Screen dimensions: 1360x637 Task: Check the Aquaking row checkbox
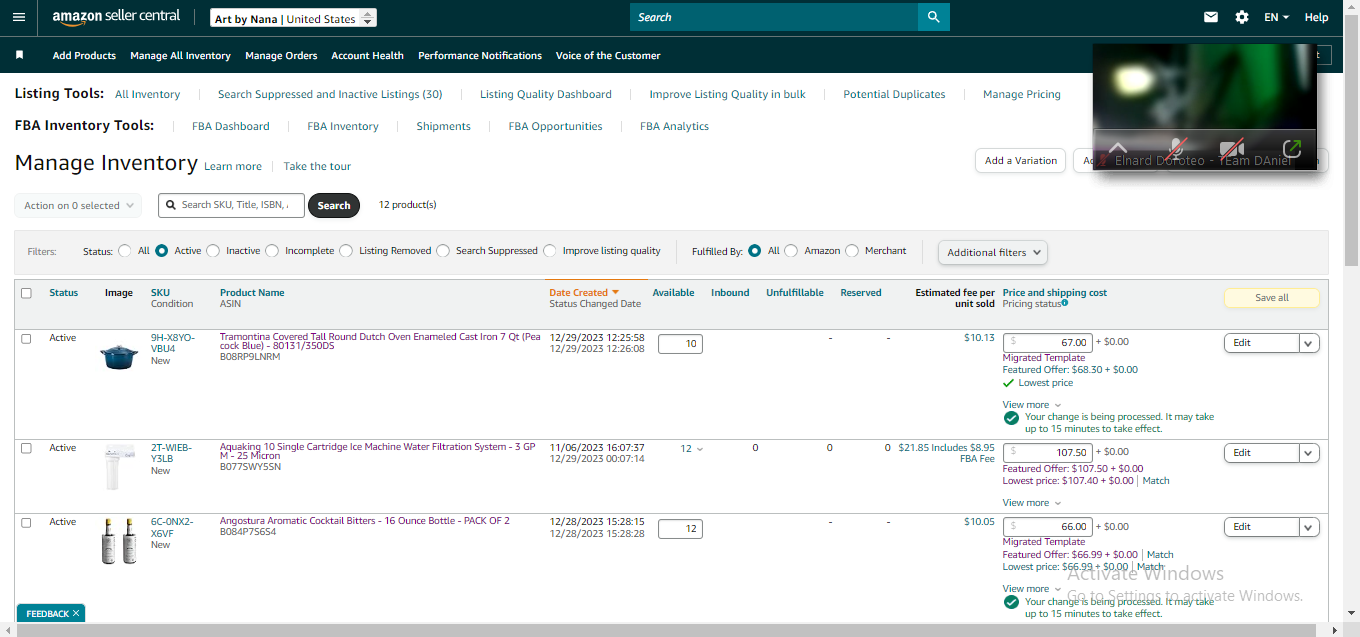[x=26, y=448]
